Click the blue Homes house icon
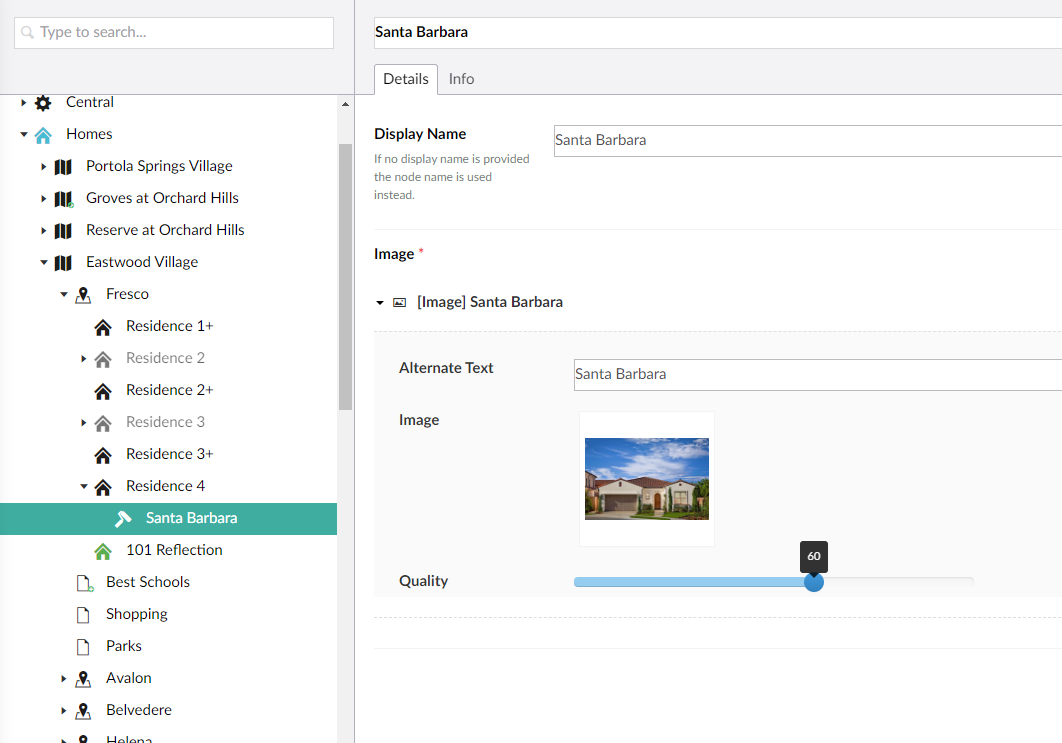The image size is (1062, 743). pyautogui.click(x=43, y=135)
